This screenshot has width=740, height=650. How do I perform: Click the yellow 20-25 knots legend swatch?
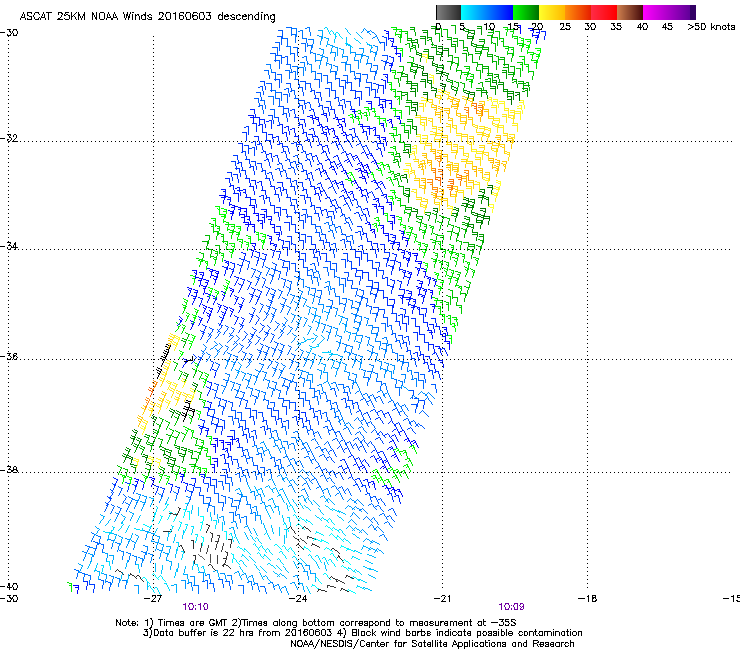click(x=552, y=12)
